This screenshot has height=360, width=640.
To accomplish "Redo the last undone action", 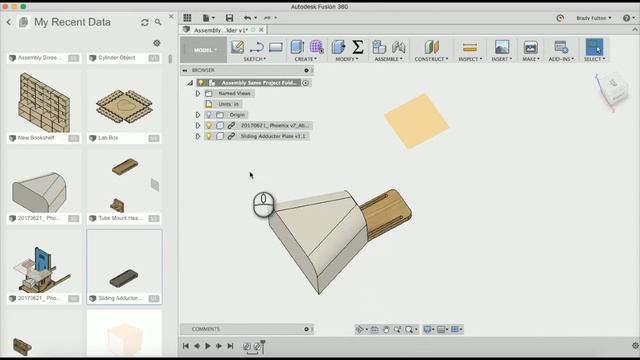I will pos(267,18).
